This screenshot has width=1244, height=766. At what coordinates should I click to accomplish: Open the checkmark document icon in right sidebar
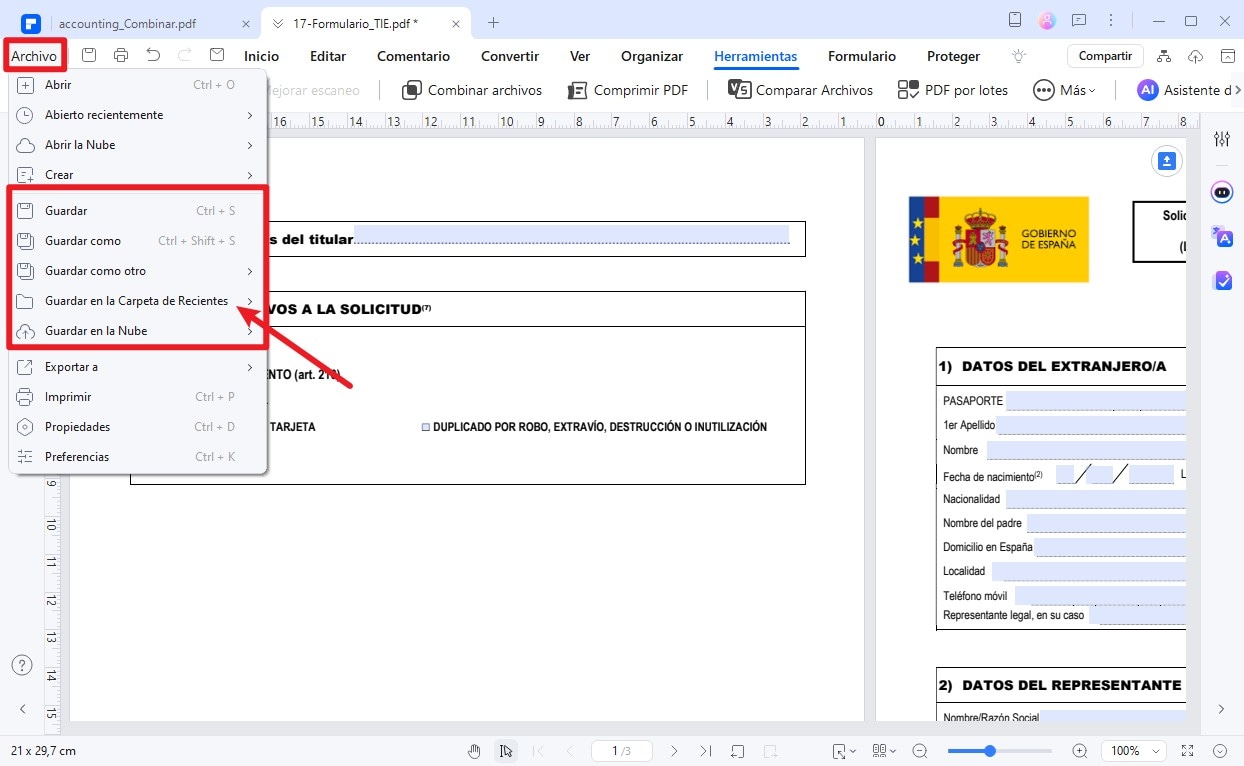click(1222, 281)
